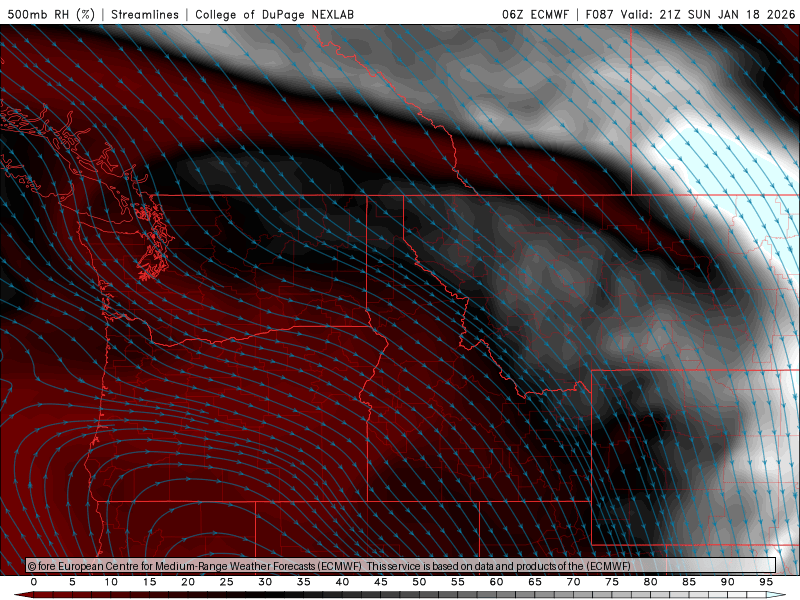Click the "85" colorbar tick label
This screenshot has height=600, width=800.
pos(689,582)
